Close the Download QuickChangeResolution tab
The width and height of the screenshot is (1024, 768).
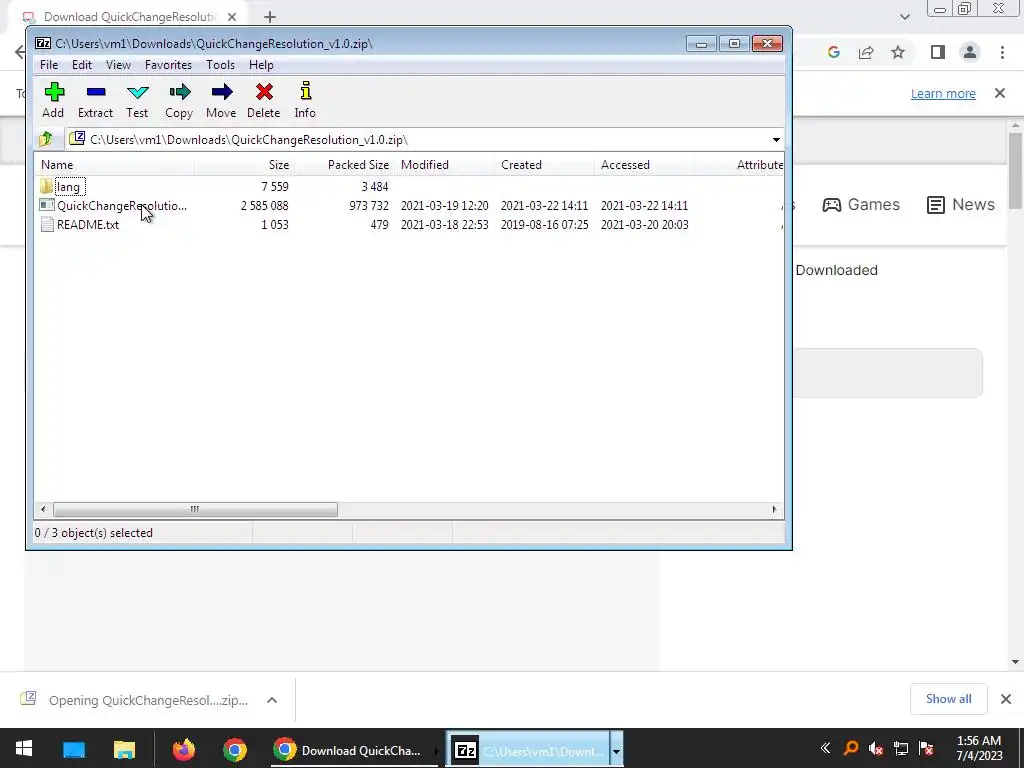pos(232,17)
